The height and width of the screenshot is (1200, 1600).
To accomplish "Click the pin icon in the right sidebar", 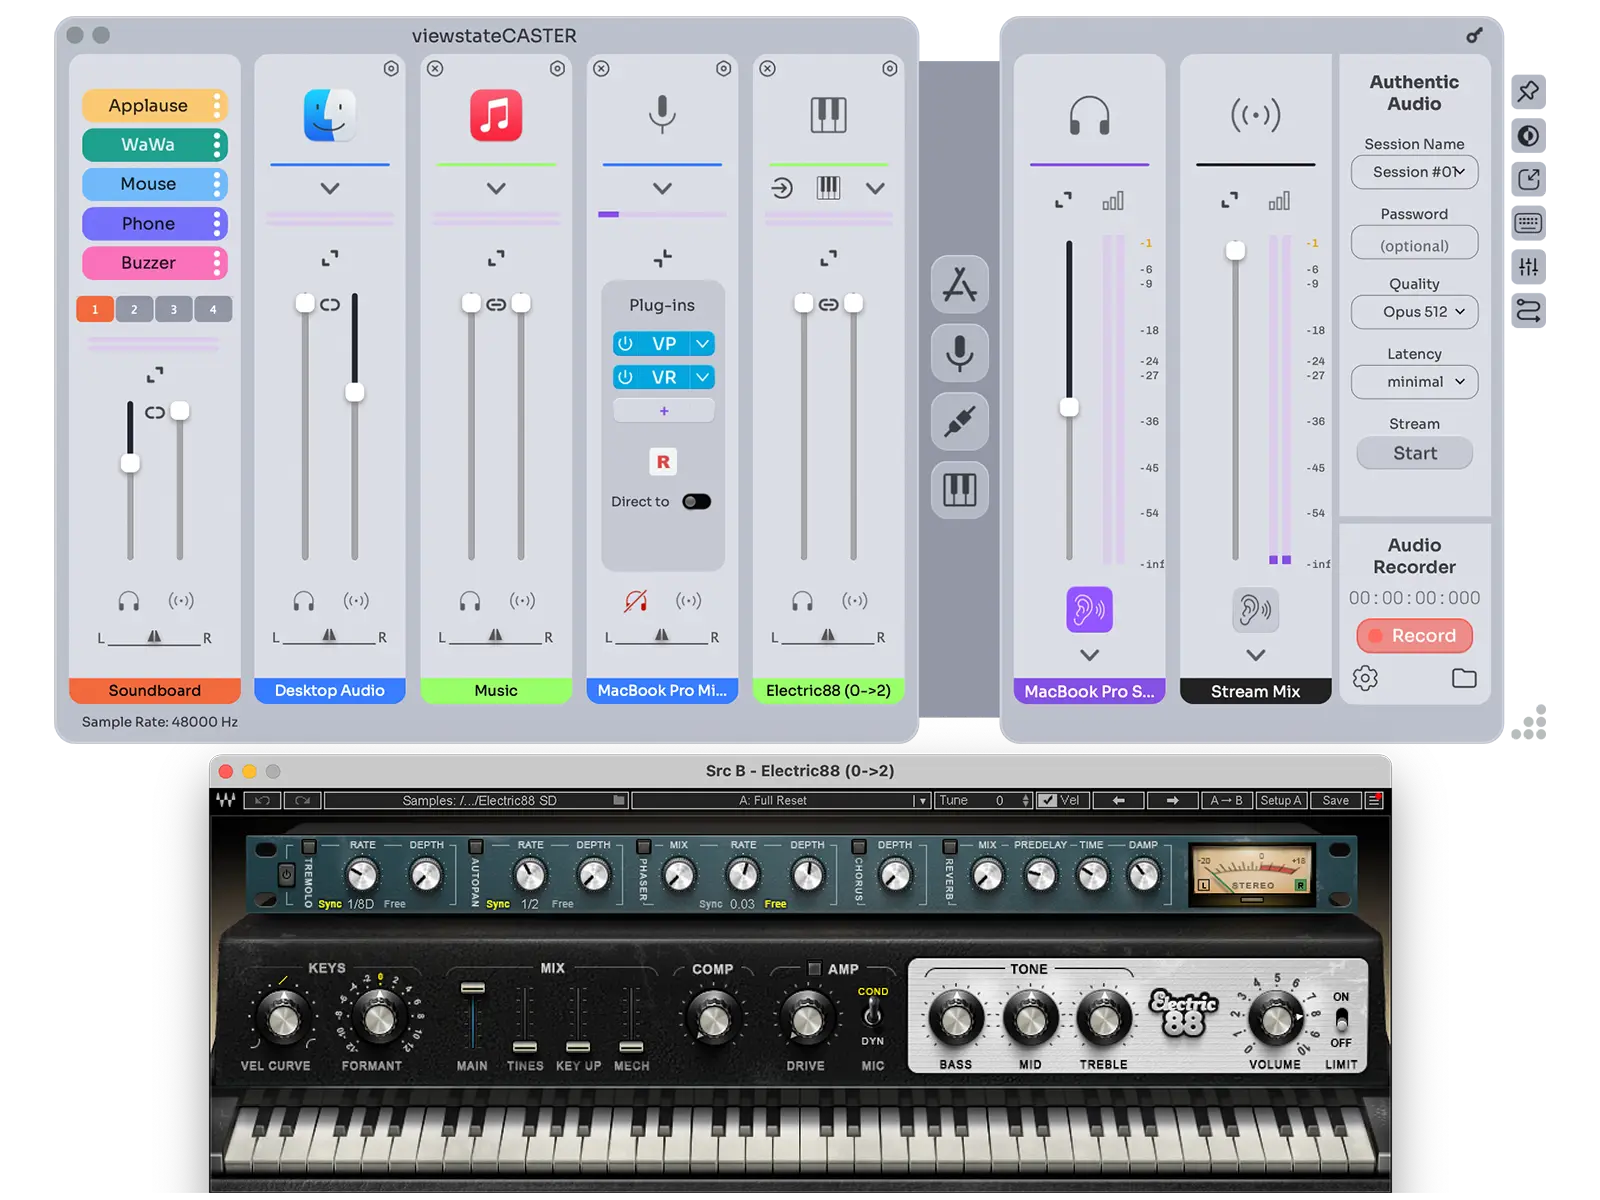I will pos(1528,91).
